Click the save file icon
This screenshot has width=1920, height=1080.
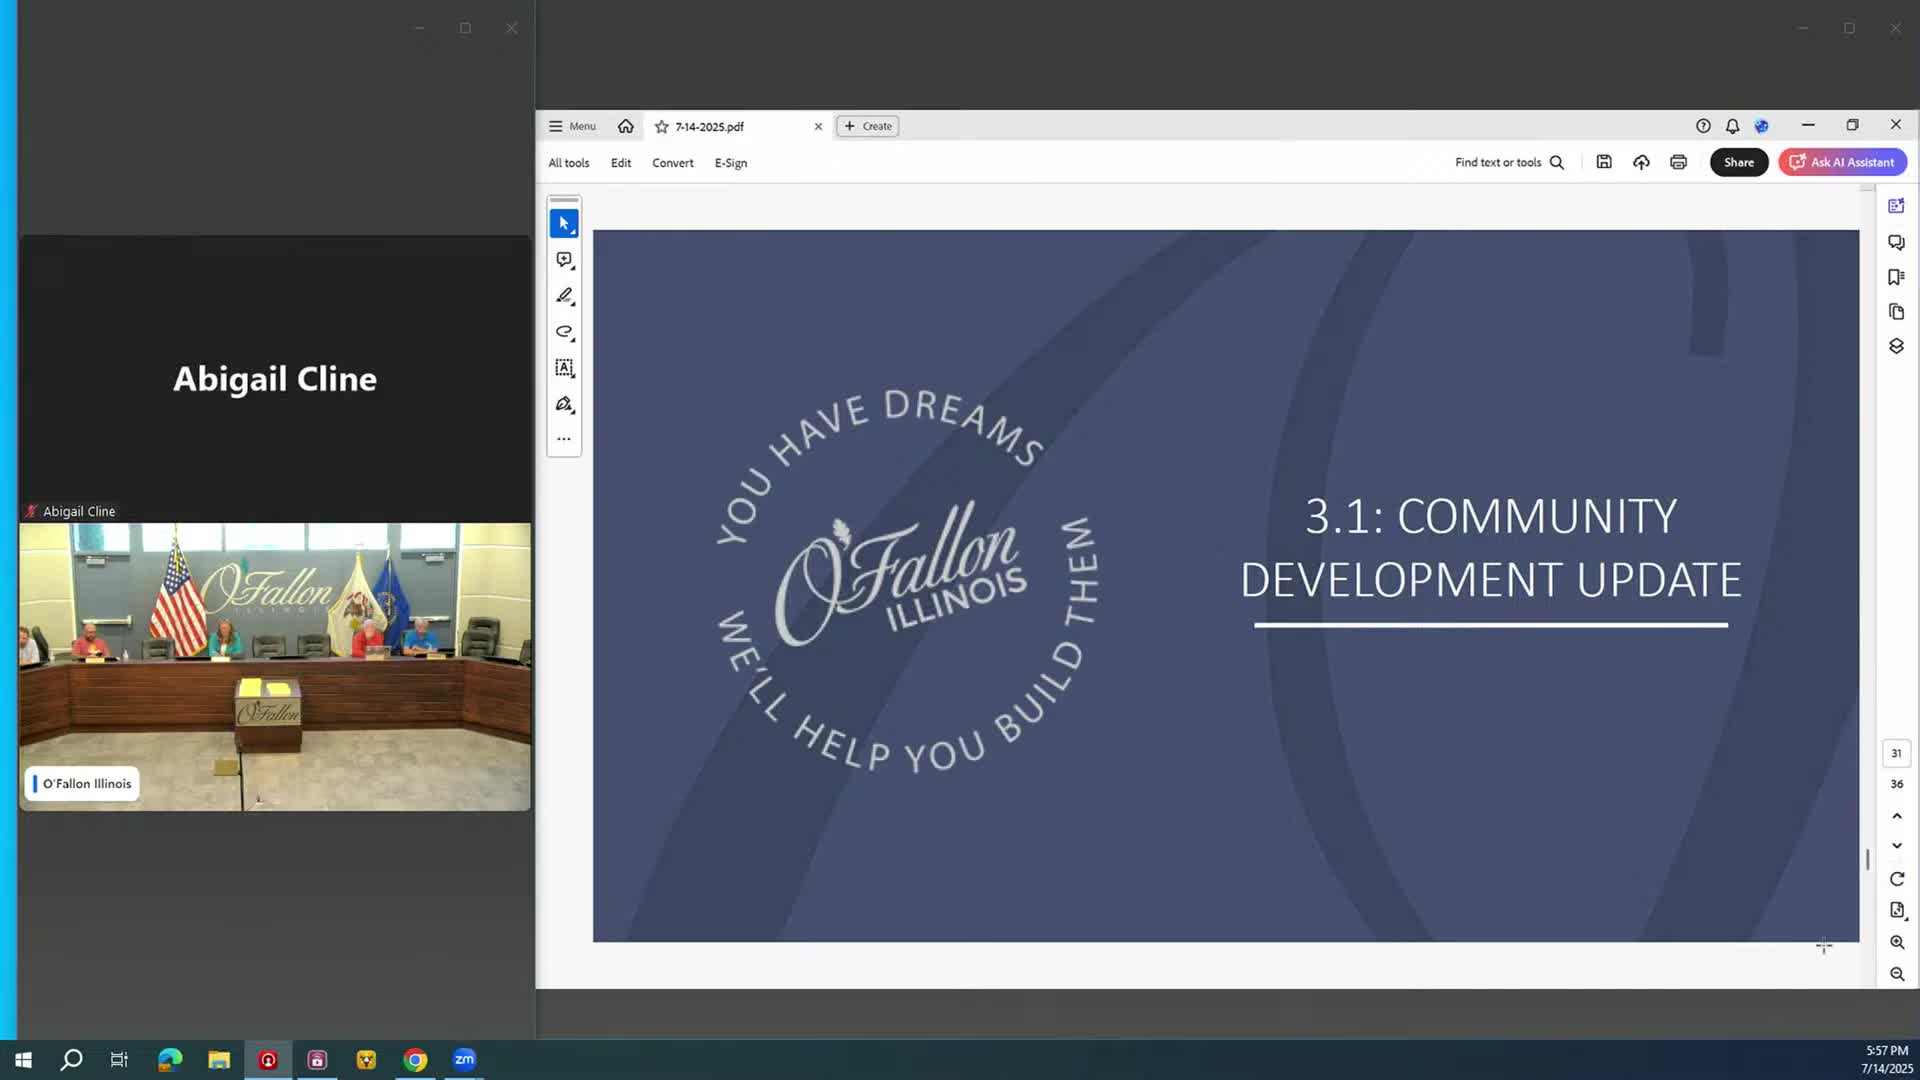coord(1604,162)
